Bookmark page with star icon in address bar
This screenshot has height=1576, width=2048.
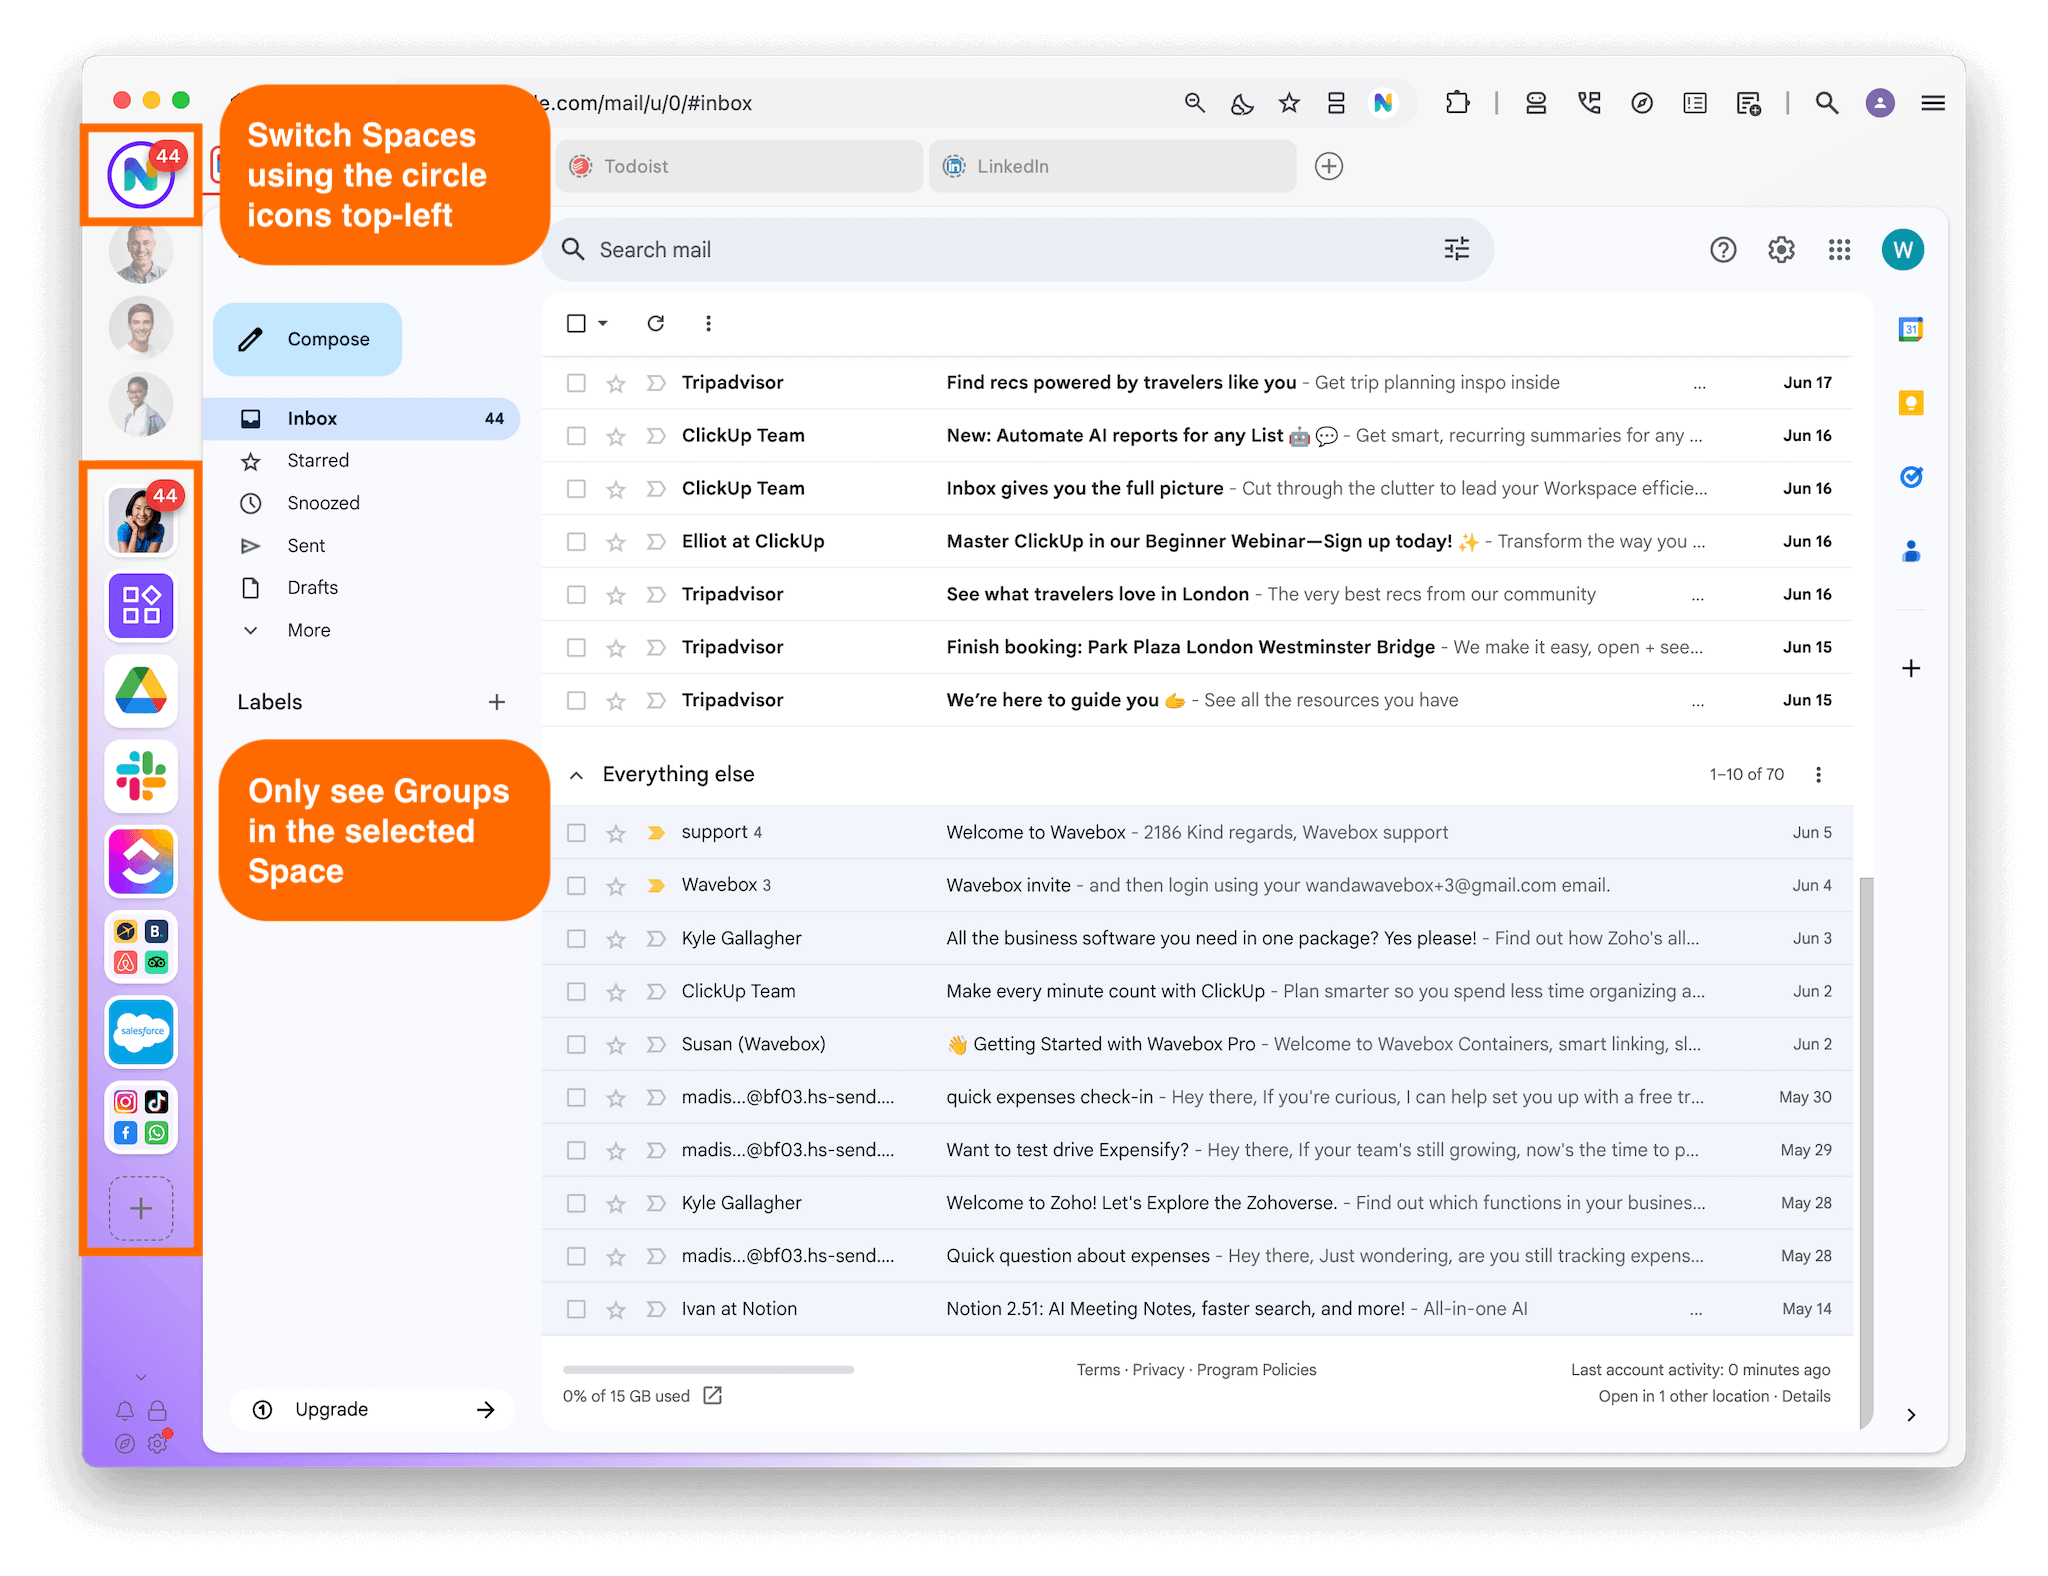pyautogui.click(x=1289, y=102)
